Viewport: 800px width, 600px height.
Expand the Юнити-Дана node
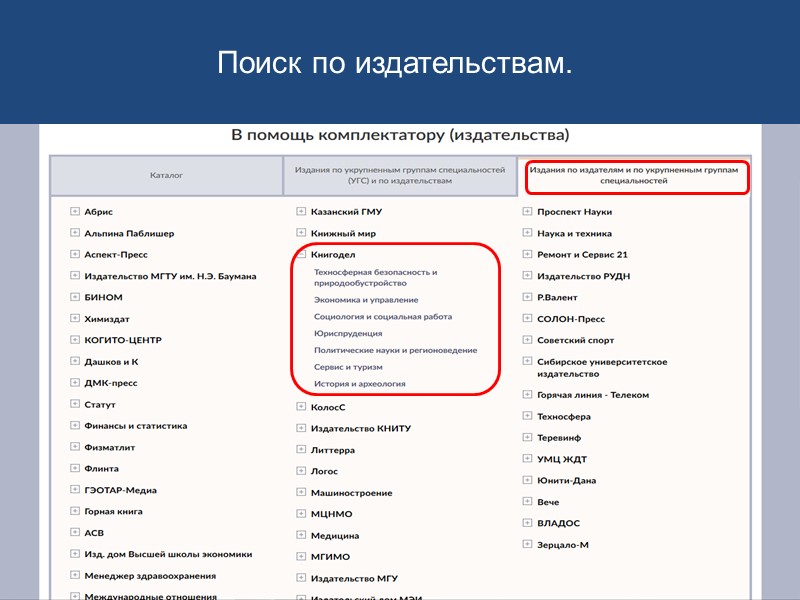click(527, 480)
